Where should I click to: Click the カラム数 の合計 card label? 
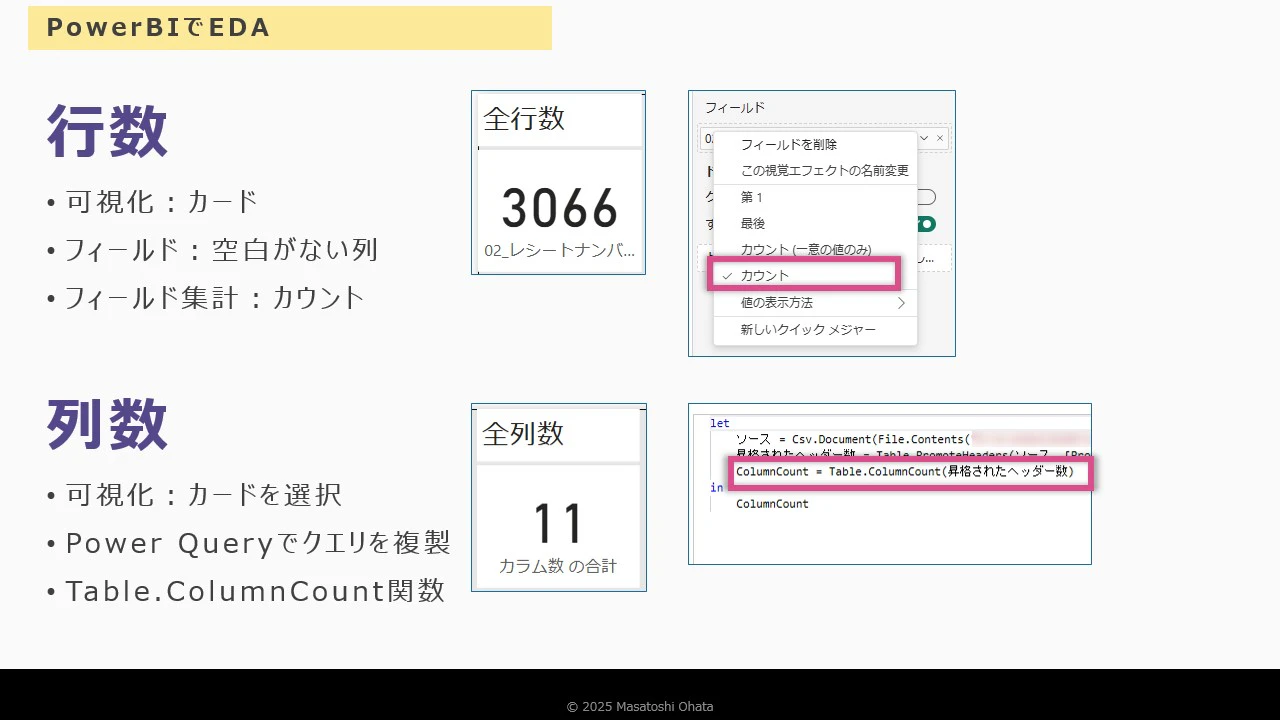pos(558,566)
